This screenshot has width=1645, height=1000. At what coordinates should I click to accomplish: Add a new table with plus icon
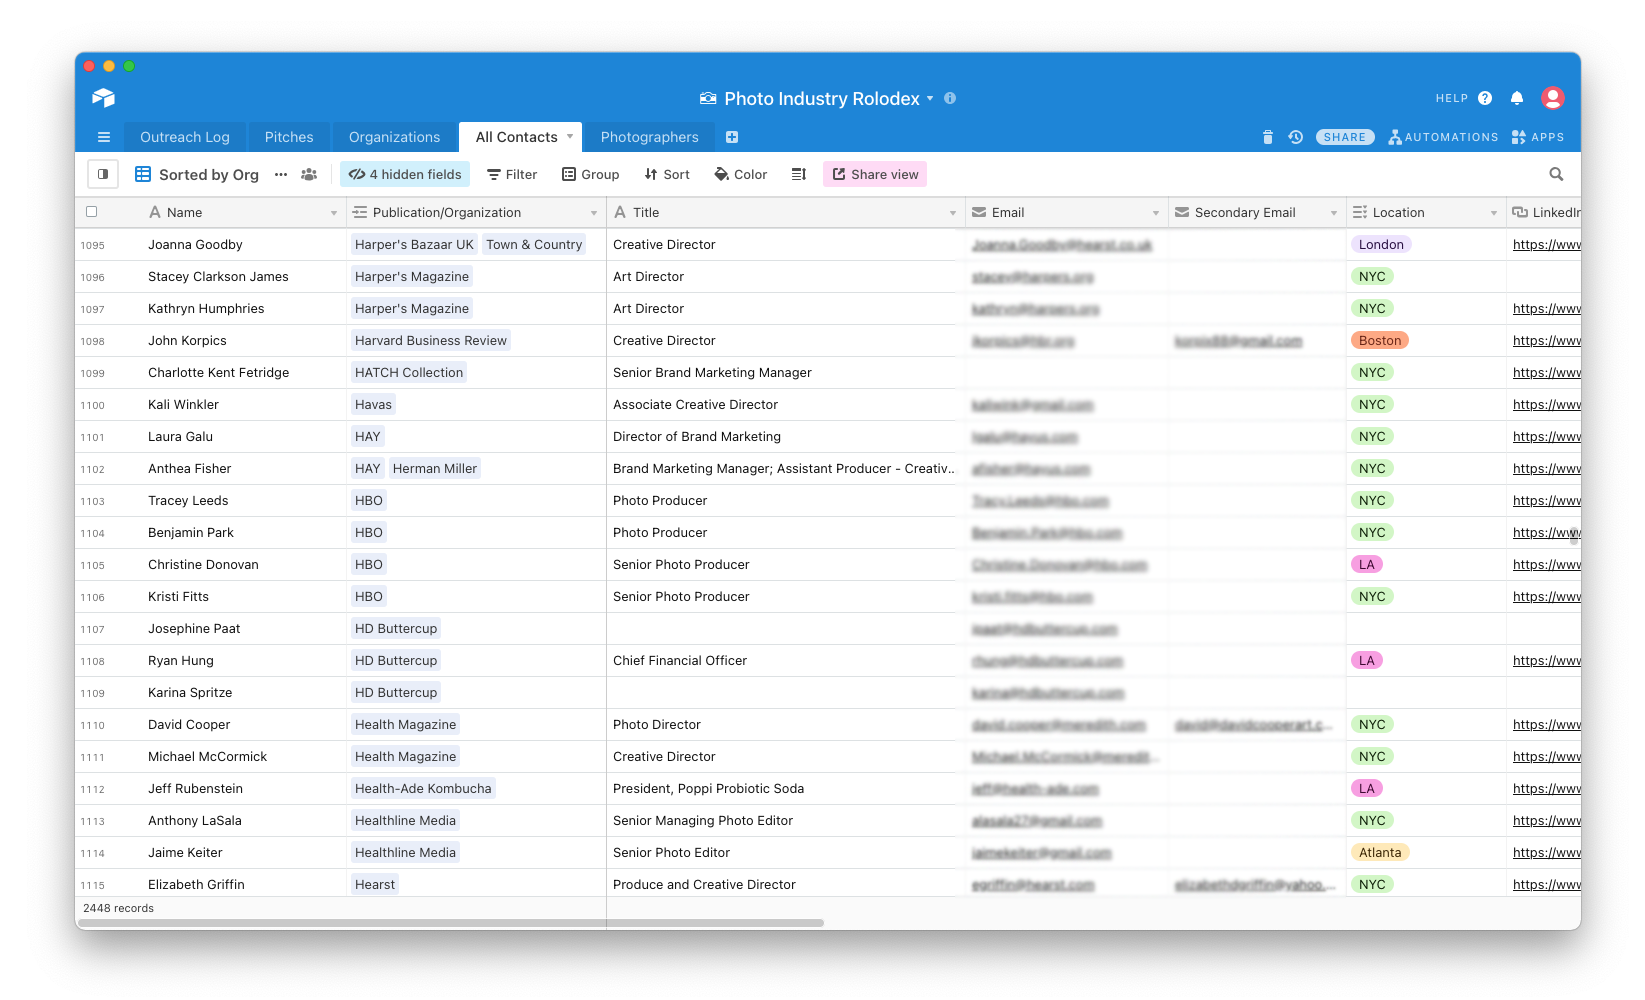point(732,137)
